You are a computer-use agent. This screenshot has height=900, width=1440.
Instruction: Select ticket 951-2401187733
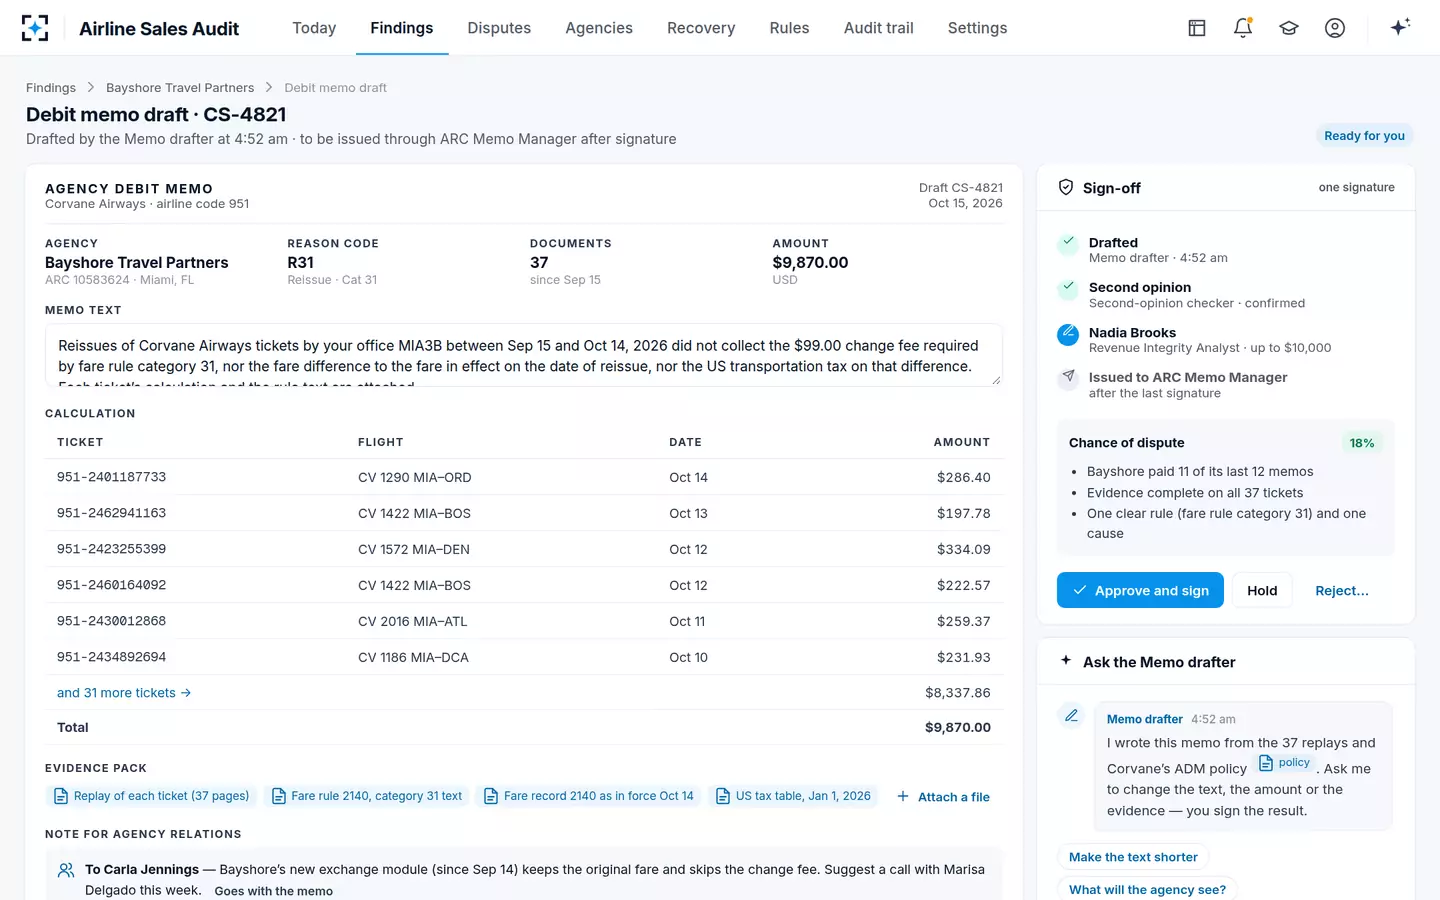pos(111,477)
